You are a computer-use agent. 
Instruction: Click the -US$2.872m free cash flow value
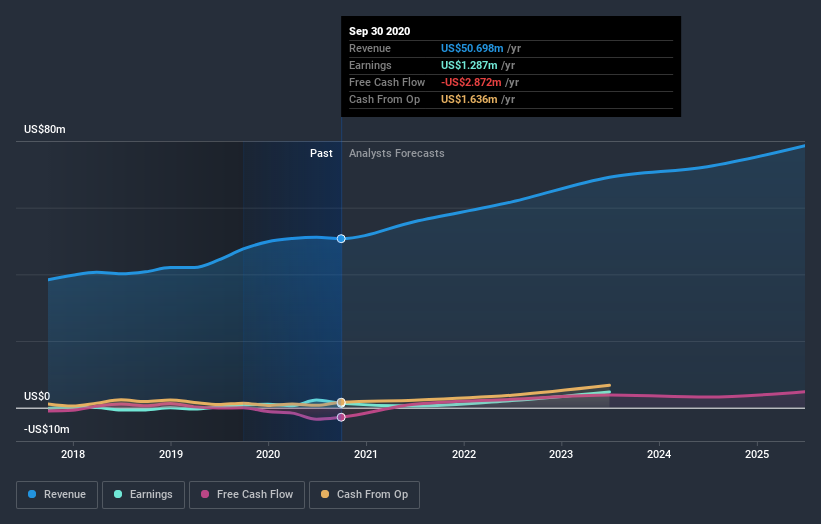coord(471,82)
